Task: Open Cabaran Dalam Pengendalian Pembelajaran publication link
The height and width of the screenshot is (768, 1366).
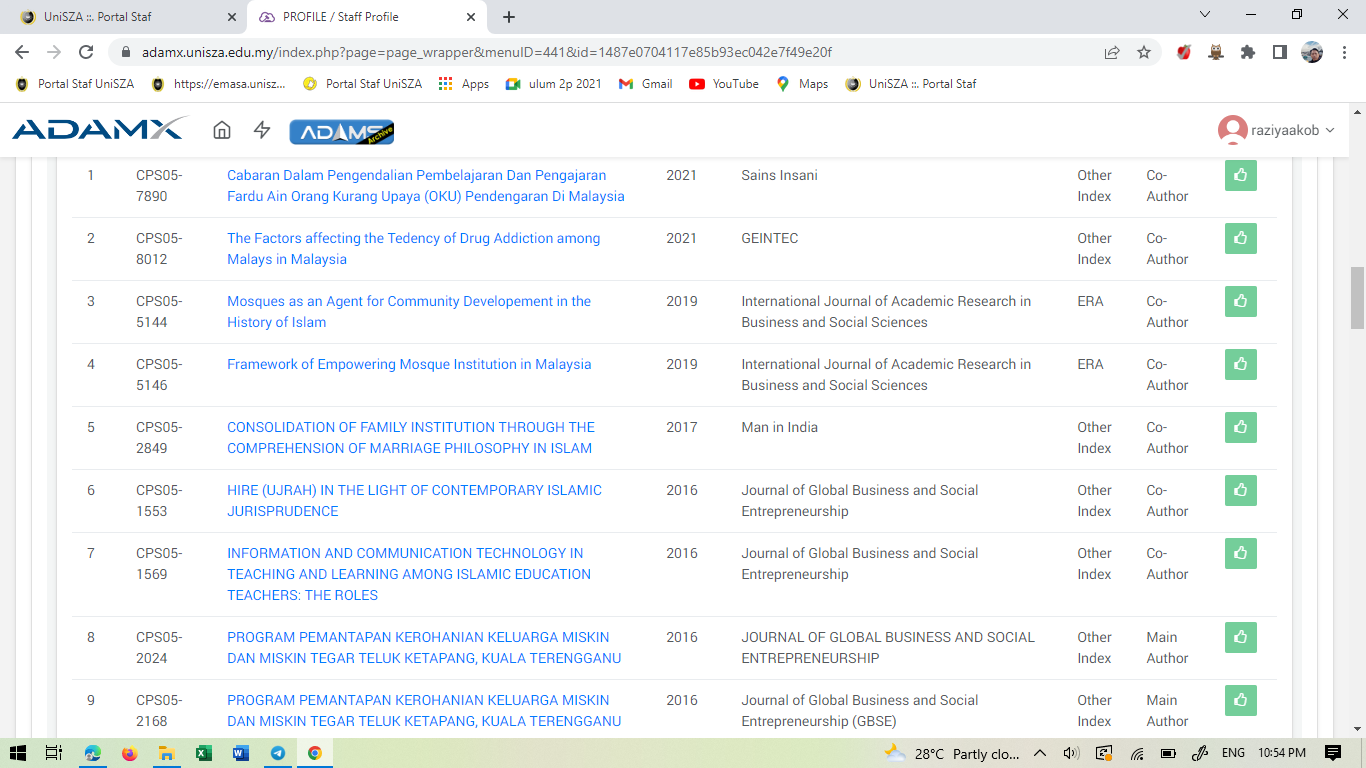Action: pos(426,185)
